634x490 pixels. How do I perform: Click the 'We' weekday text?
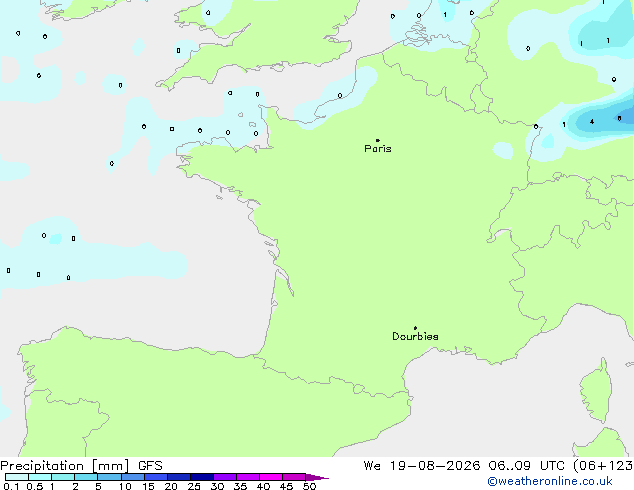[372, 466]
